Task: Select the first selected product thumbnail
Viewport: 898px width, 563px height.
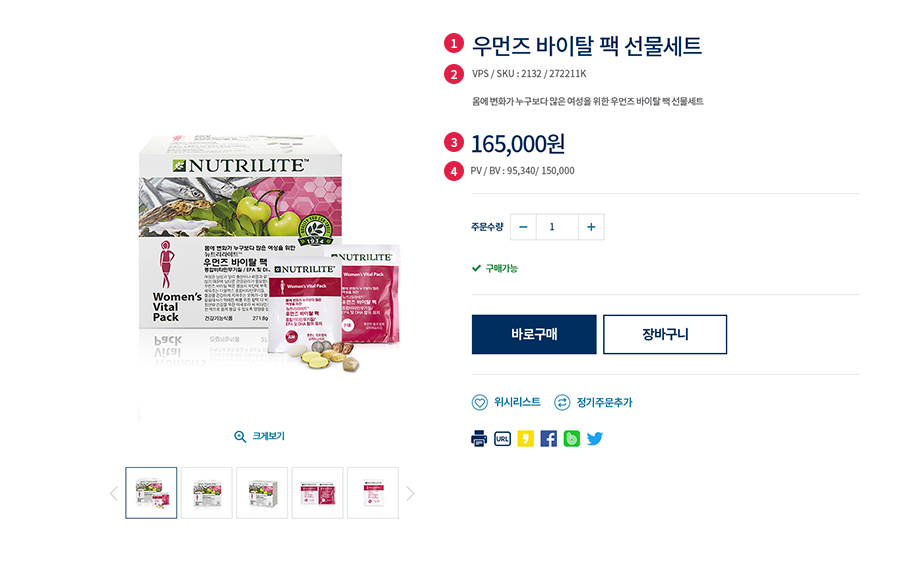Action: click(151, 493)
